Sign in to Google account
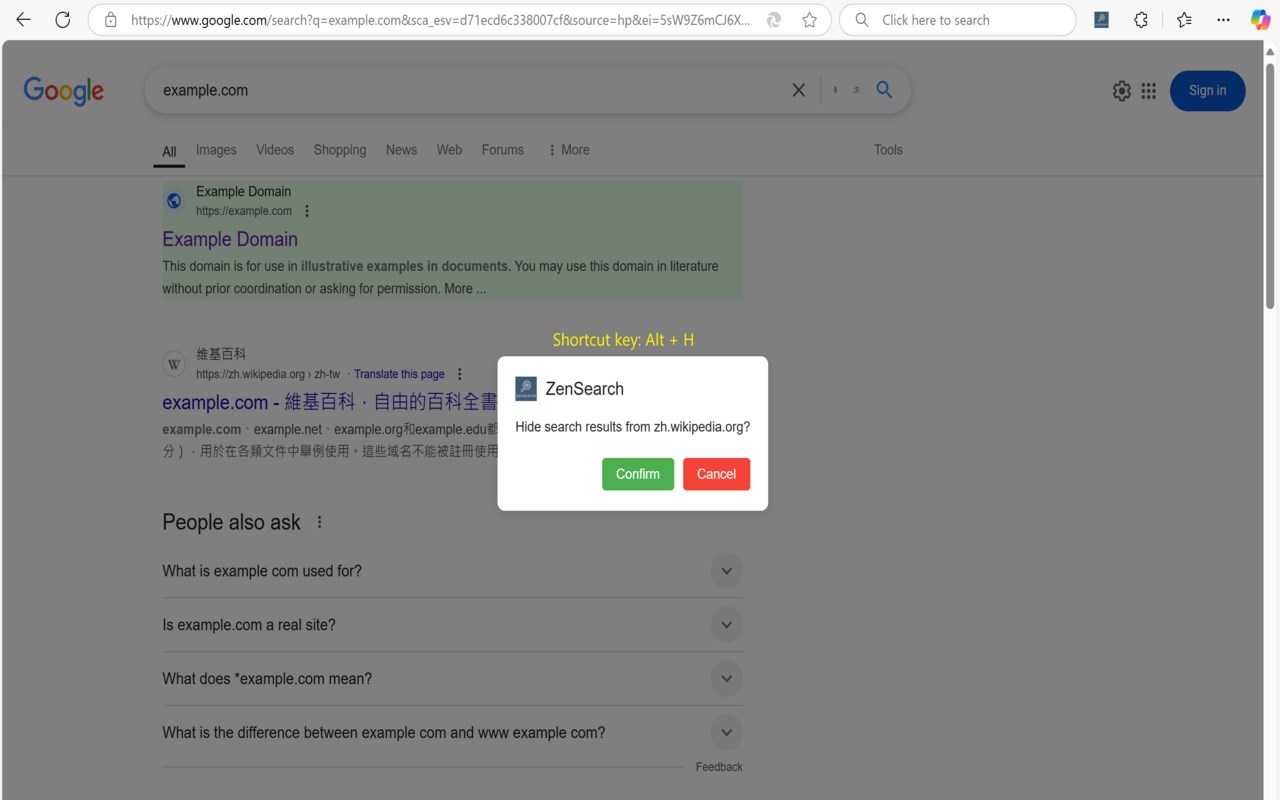The height and width of the screenshot is (800, 1280). point(1207,91)
